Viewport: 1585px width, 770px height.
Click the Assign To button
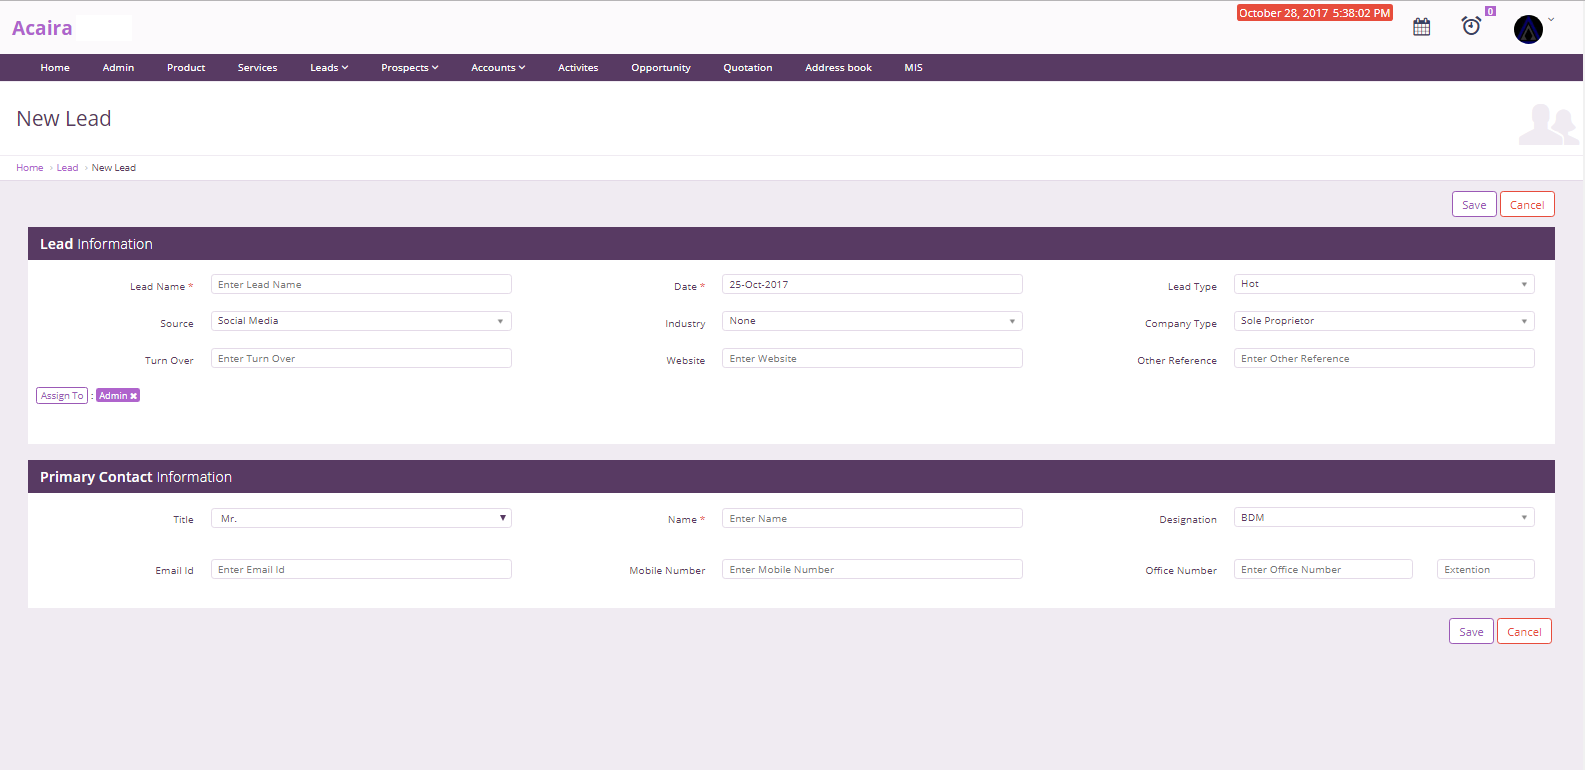point(62,396)
